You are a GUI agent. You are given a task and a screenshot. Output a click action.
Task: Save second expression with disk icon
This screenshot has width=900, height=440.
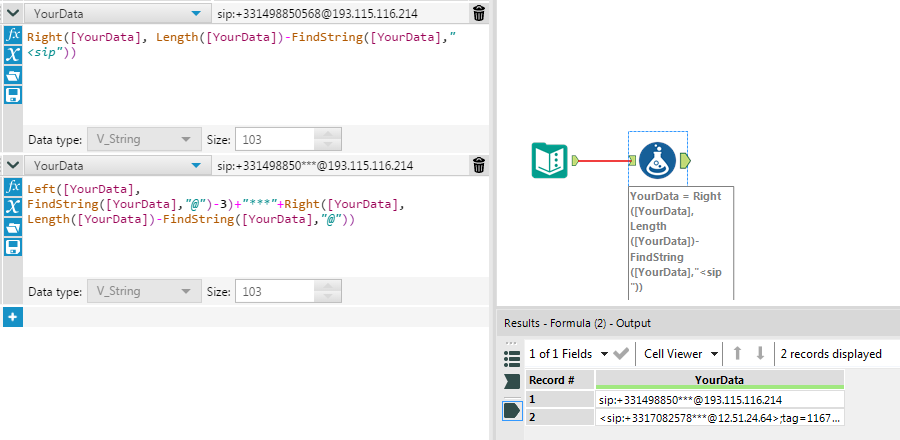[13, 247]
